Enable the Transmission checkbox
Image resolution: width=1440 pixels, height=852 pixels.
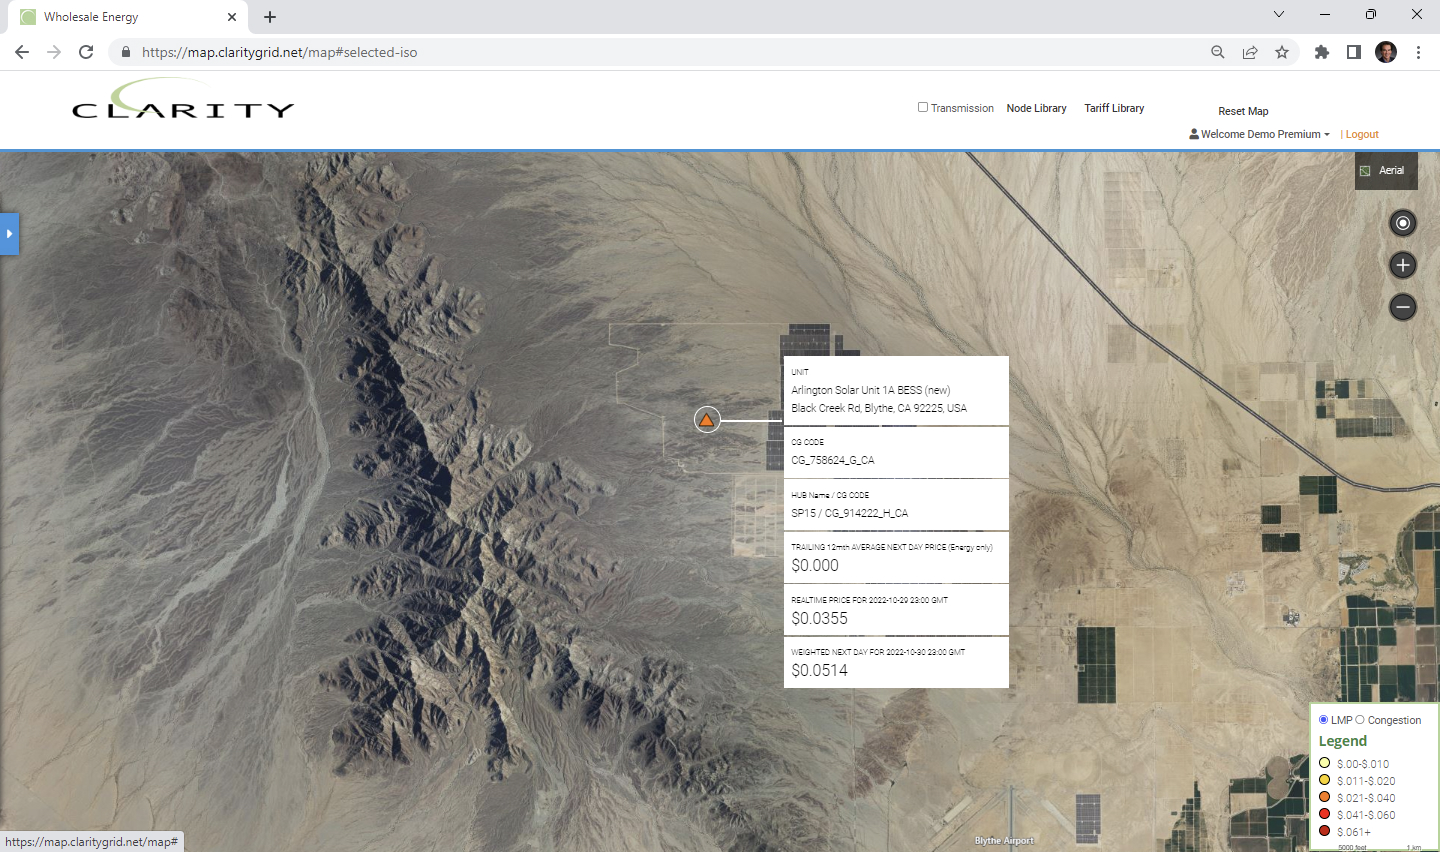click(923, 107)
